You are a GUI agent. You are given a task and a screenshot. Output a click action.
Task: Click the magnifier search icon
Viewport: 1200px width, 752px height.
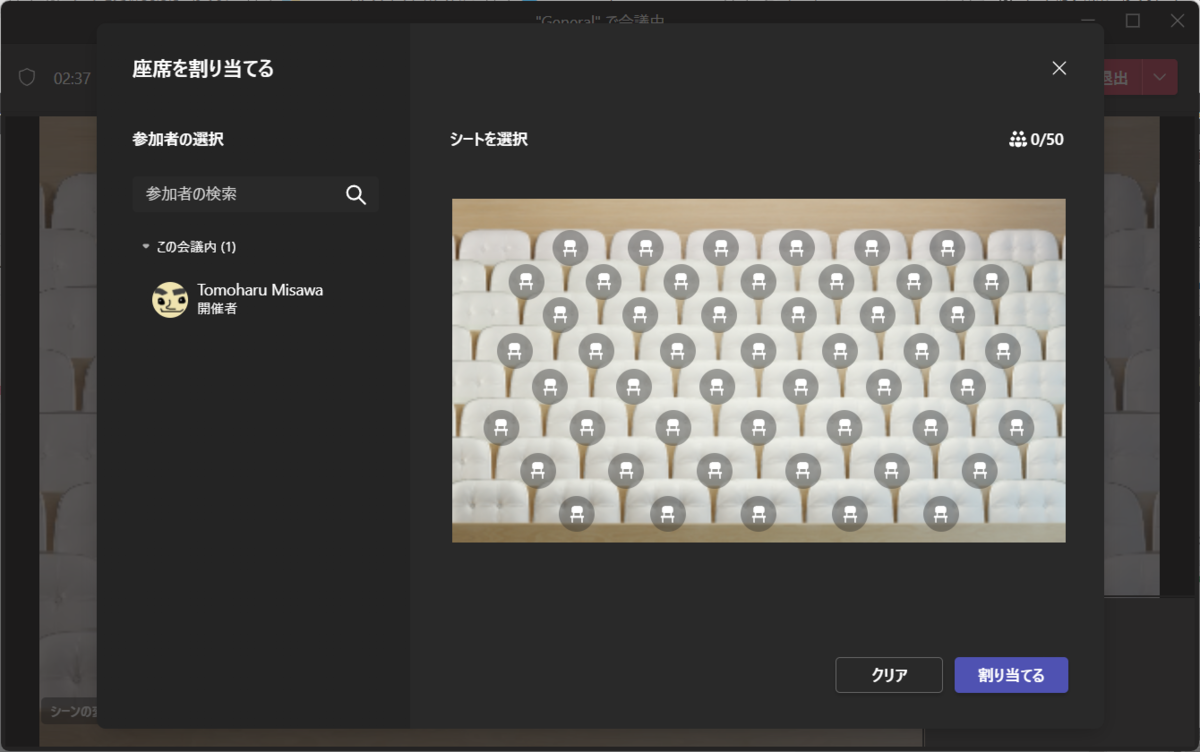(356, 194)
